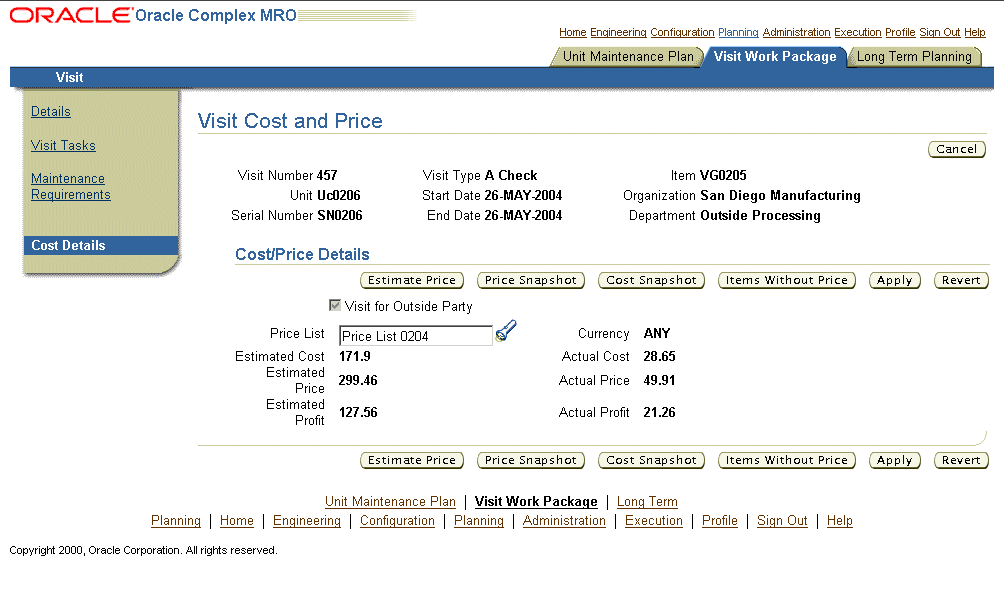The height and width of the screenshot is (598, 1004).
Task: Select the Visit subtab in blue bar
Action: [x=69, y=77]
